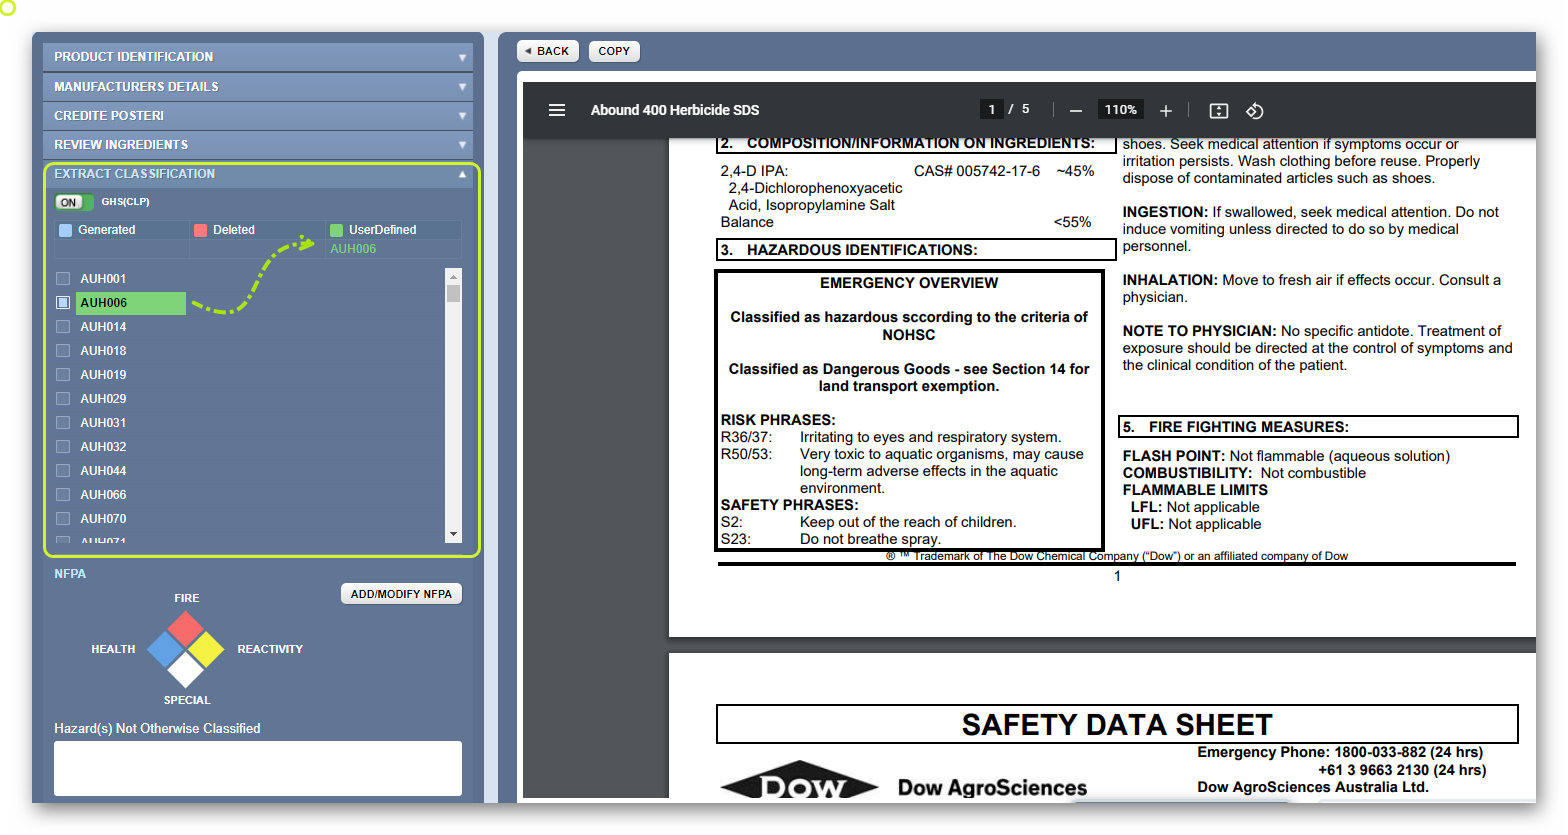1568x835 pixels.
Task: Click the Back button
Action: point(547,51)
